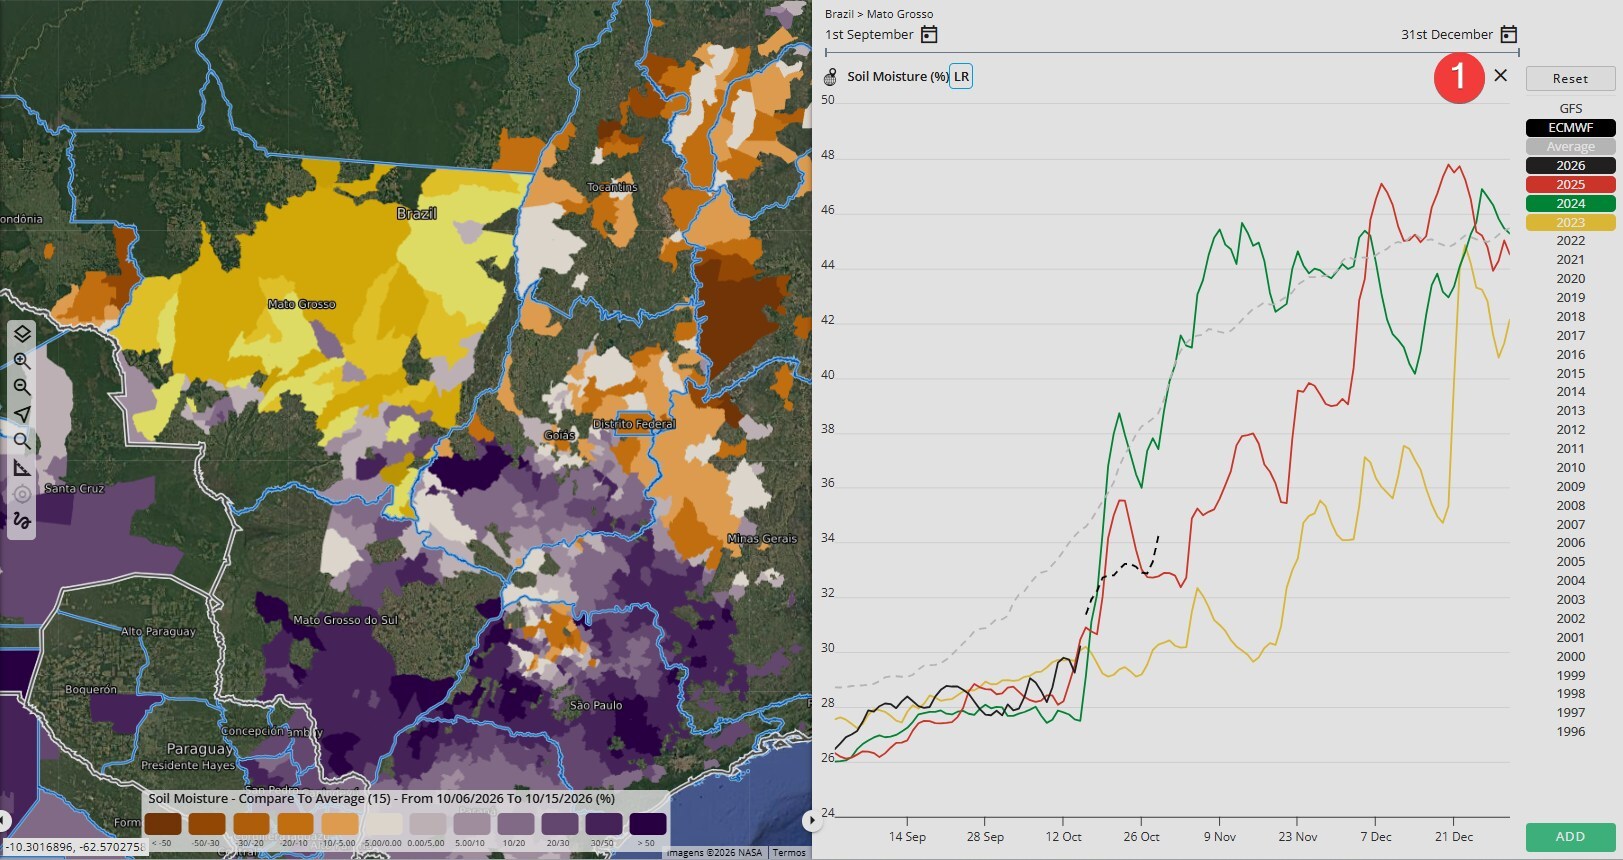
Task: Click the 1st September start date text
Action: click(x=869, y=35)
